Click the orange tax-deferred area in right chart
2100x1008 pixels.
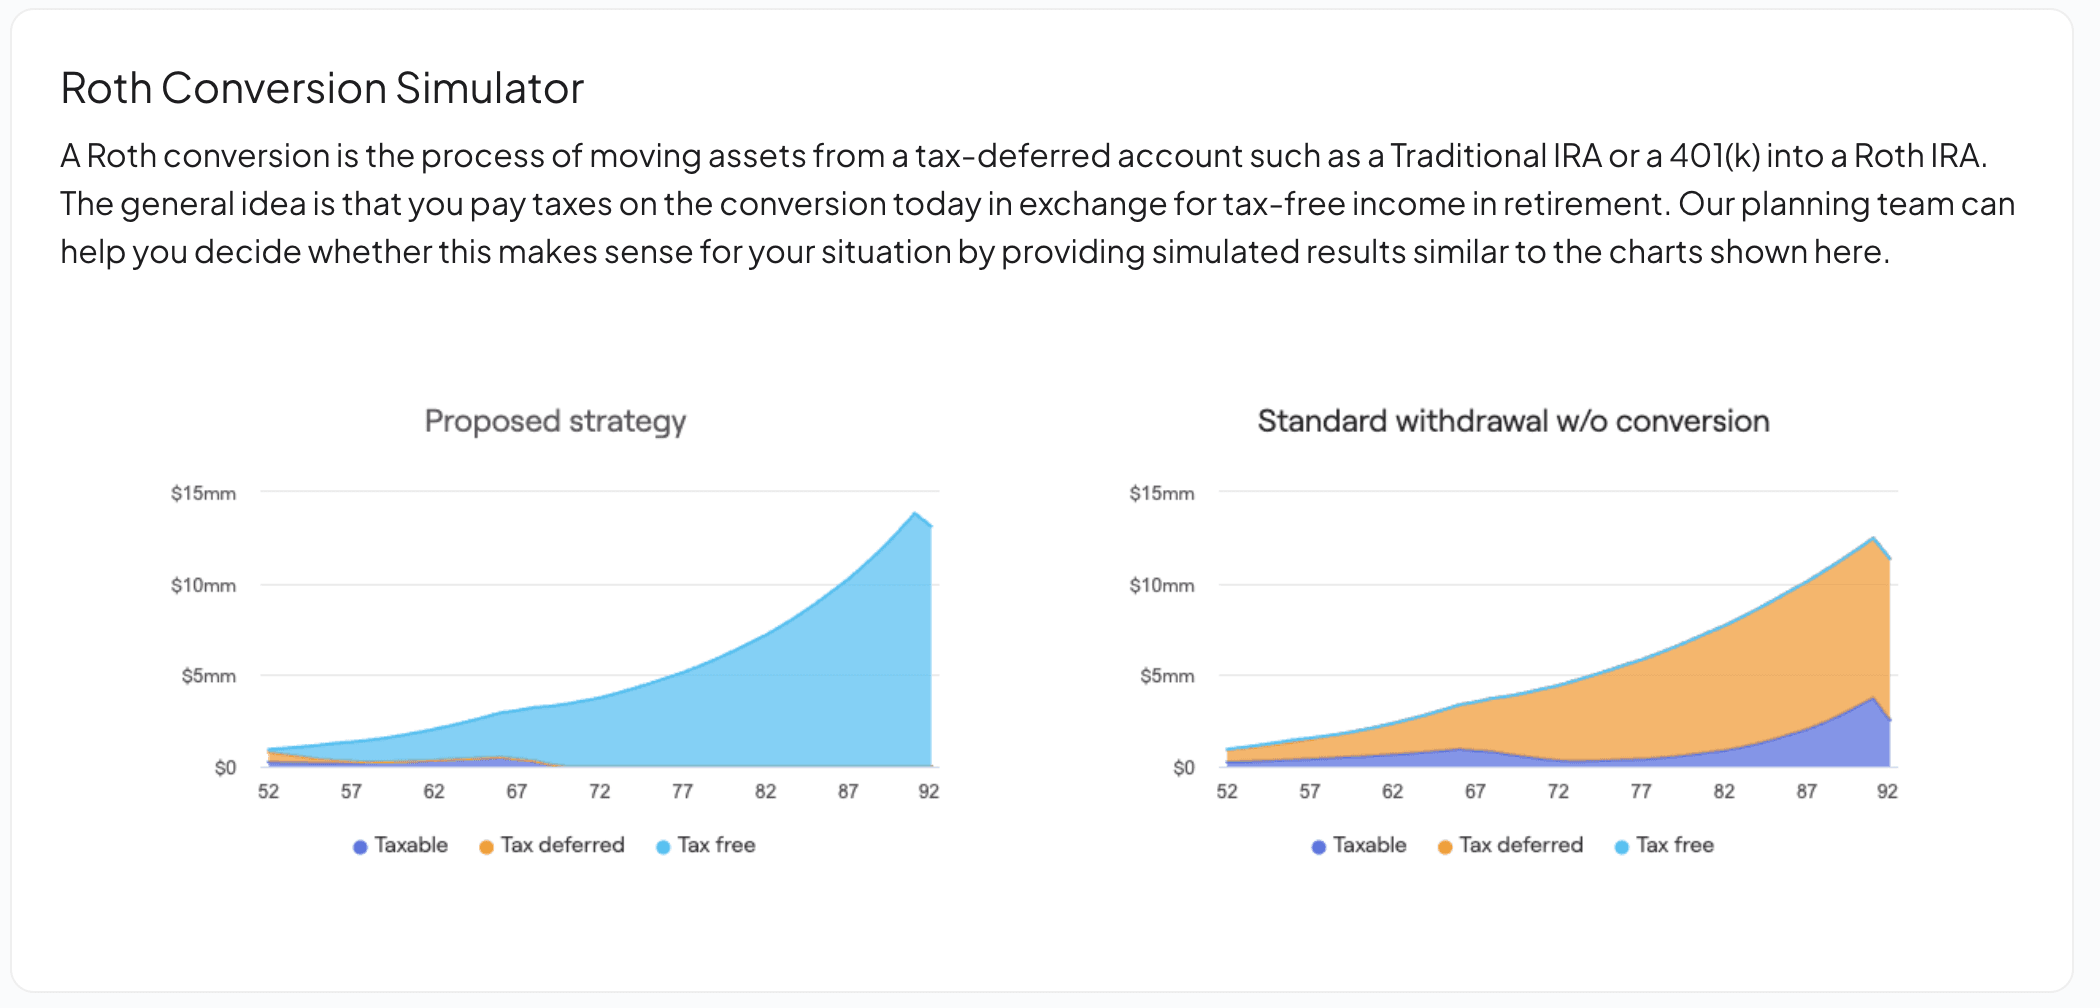pyautogui.click(x=1700, y=700)
